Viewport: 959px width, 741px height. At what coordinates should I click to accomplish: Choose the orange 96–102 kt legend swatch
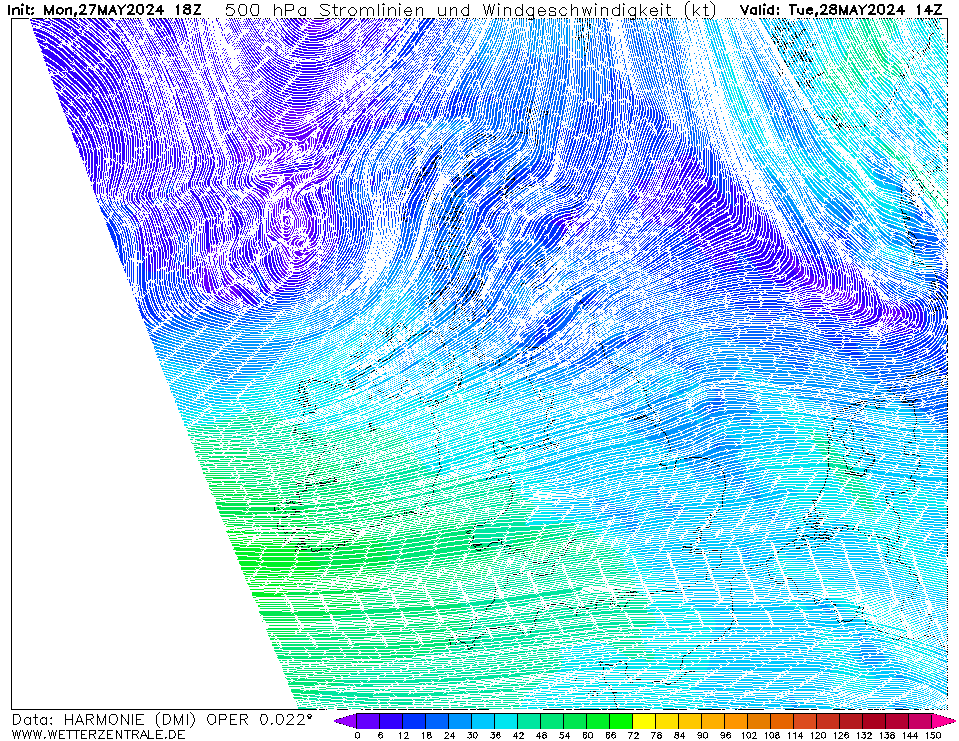pyautogui.click(x=736, y=721)
